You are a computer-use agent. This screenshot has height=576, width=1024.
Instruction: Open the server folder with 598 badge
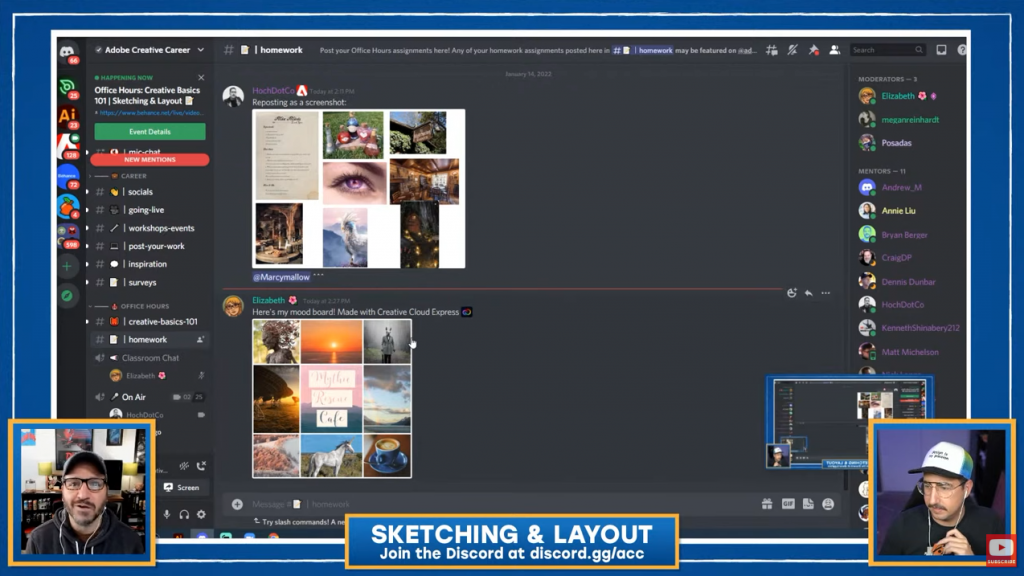67,236
